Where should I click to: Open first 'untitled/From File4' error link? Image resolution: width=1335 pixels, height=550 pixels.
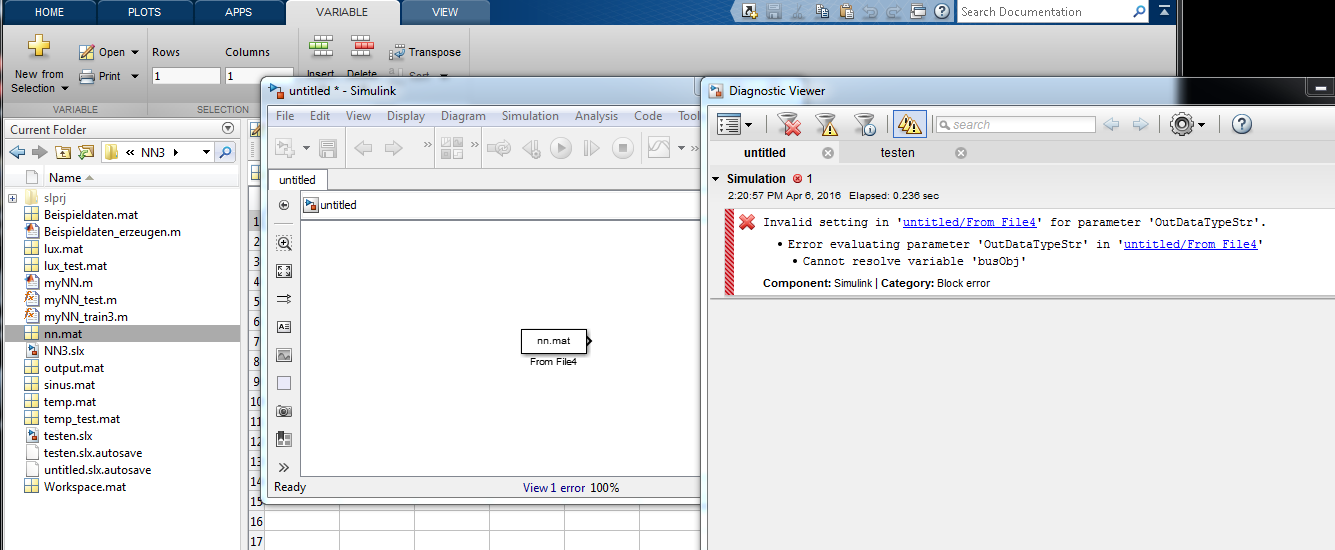pyautogui.click(x=969, y=223)
